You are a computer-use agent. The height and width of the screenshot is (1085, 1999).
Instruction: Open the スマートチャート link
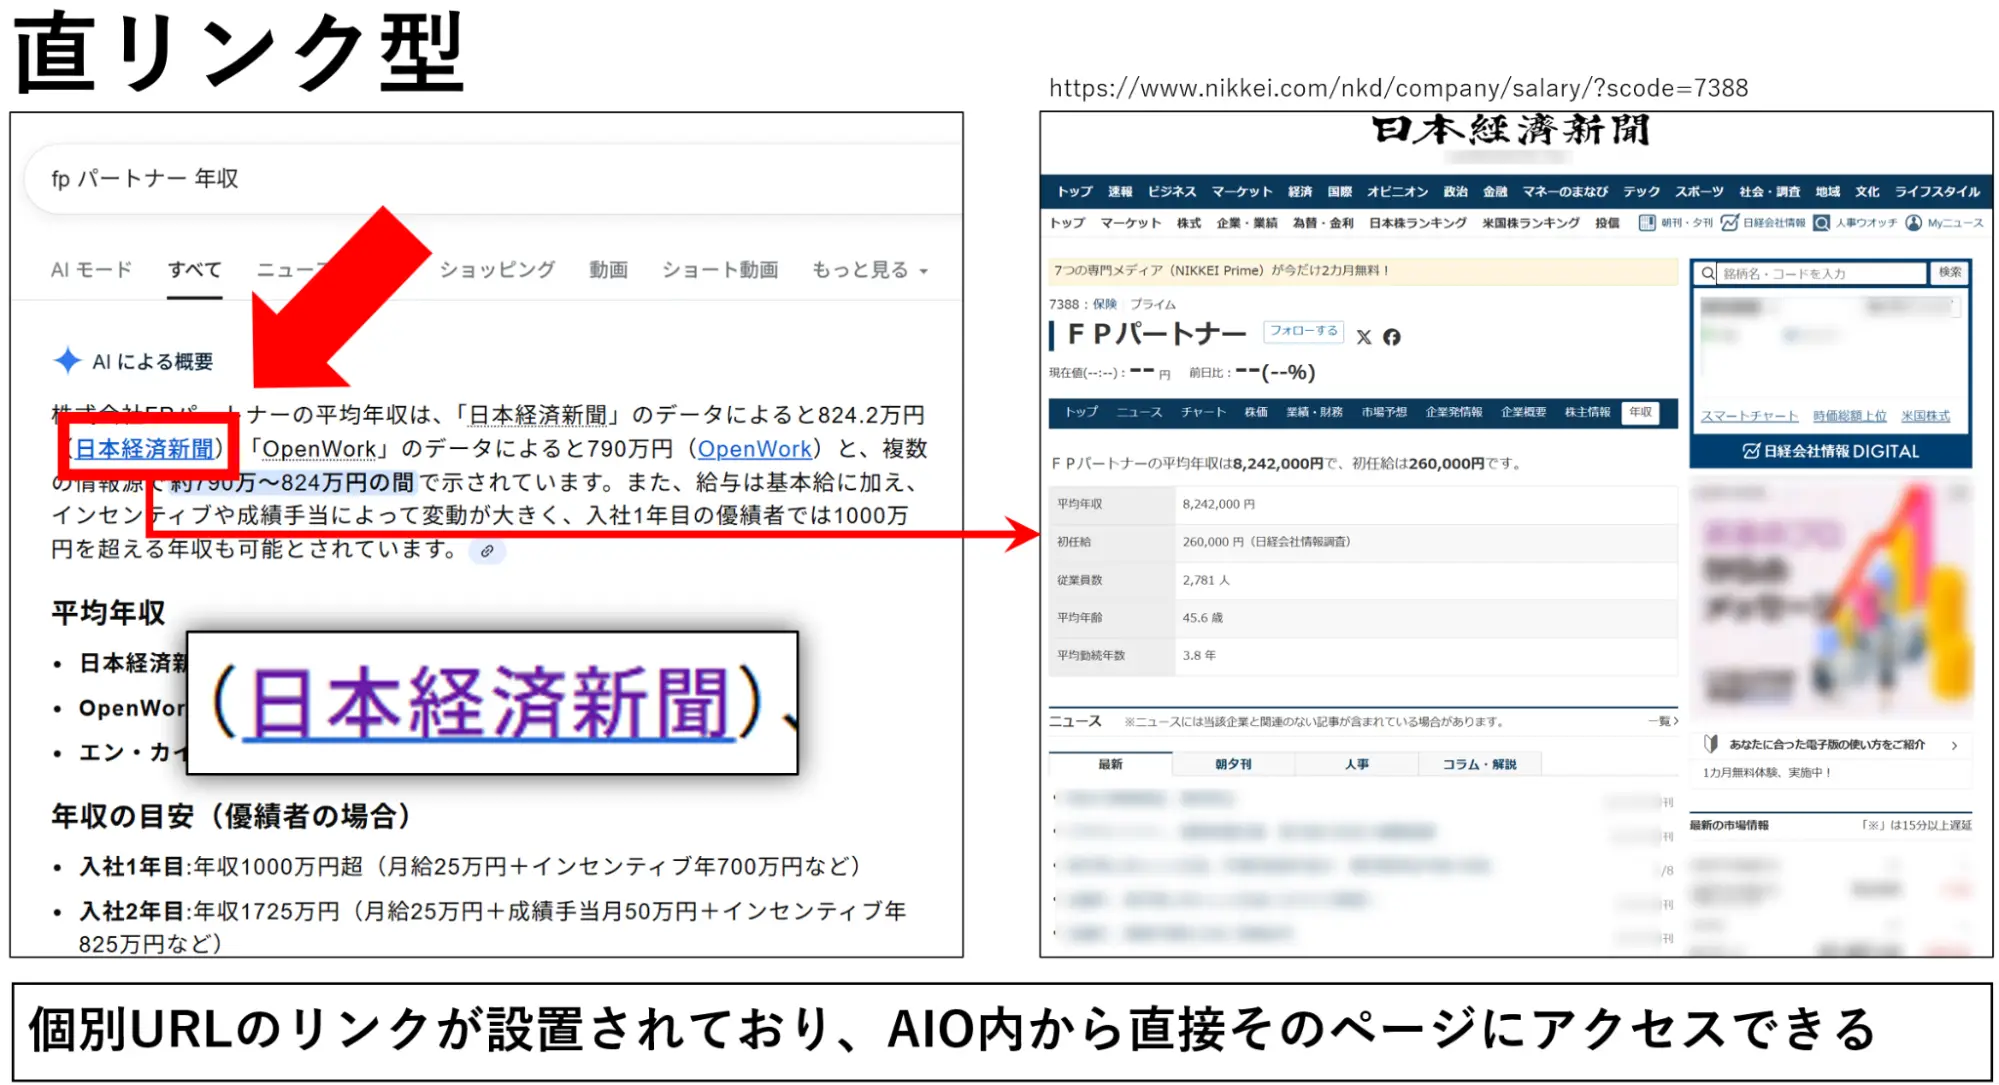tap(1749, 416)
